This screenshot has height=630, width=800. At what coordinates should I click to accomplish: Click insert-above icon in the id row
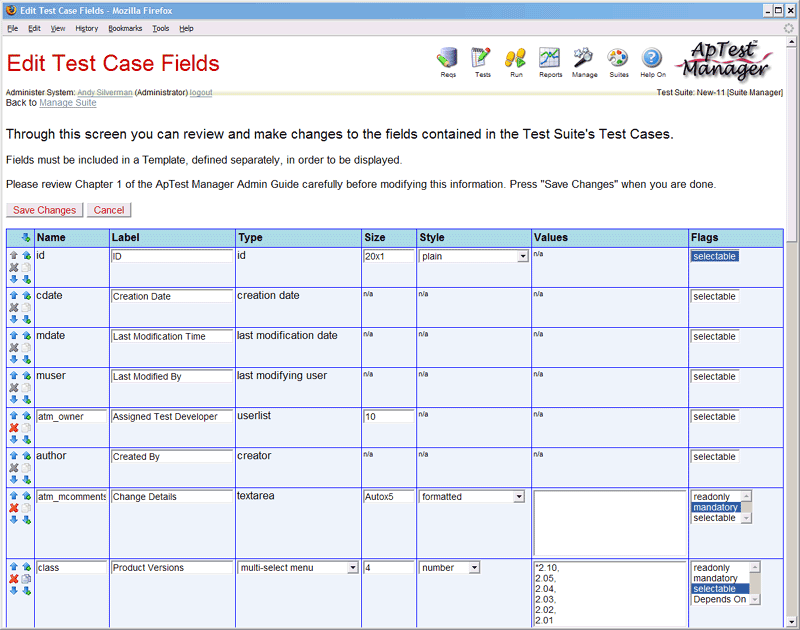[27, 255]
